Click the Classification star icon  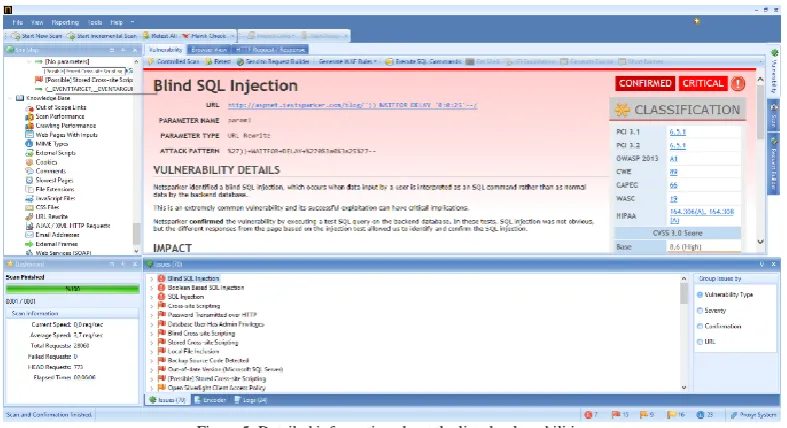pos(622,110)
